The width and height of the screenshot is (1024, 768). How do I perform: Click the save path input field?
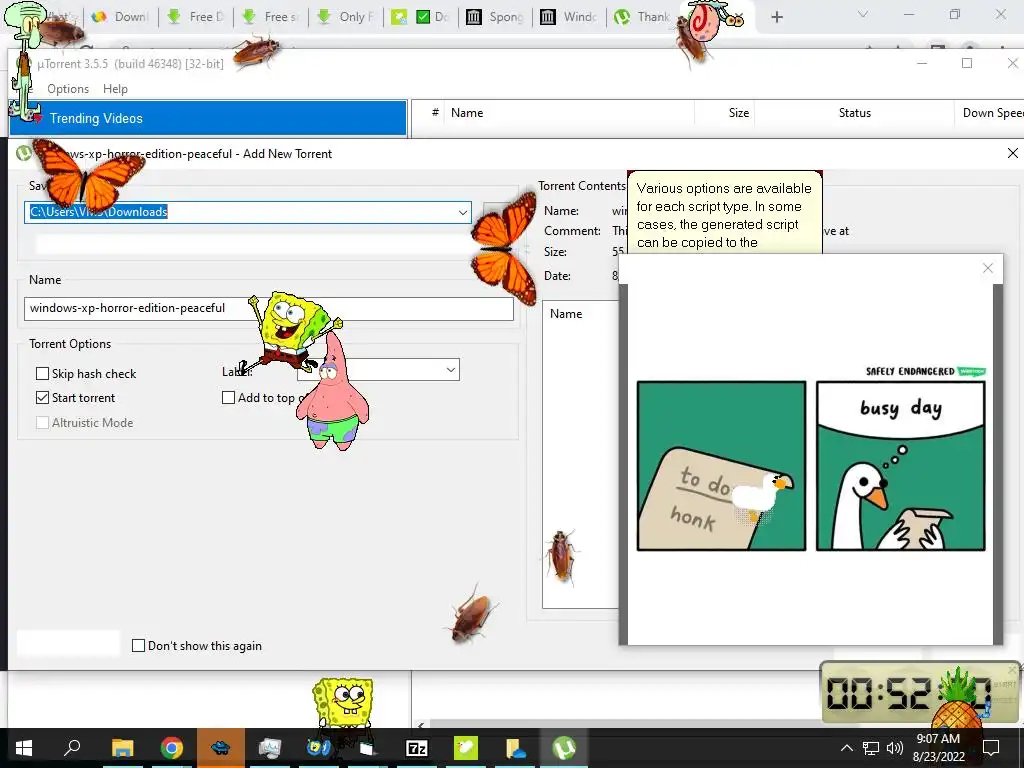coord(248,212)
